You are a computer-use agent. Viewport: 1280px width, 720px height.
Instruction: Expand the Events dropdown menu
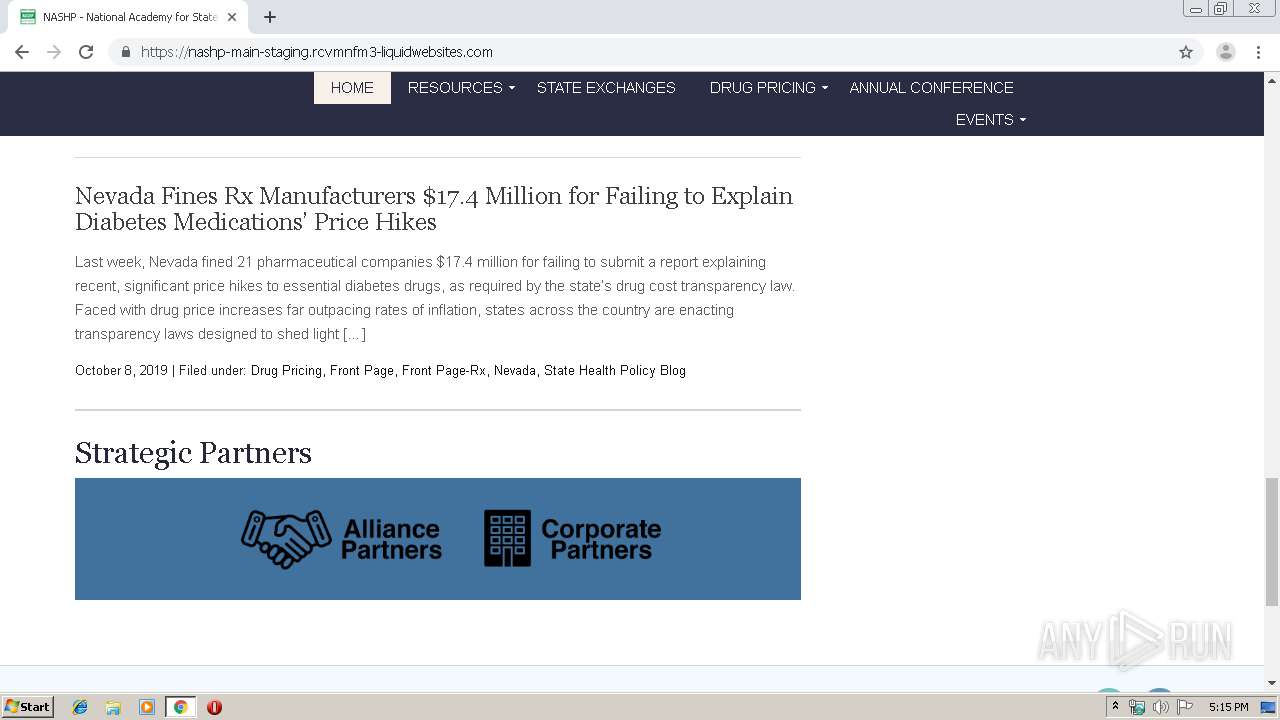coord(990,120)
